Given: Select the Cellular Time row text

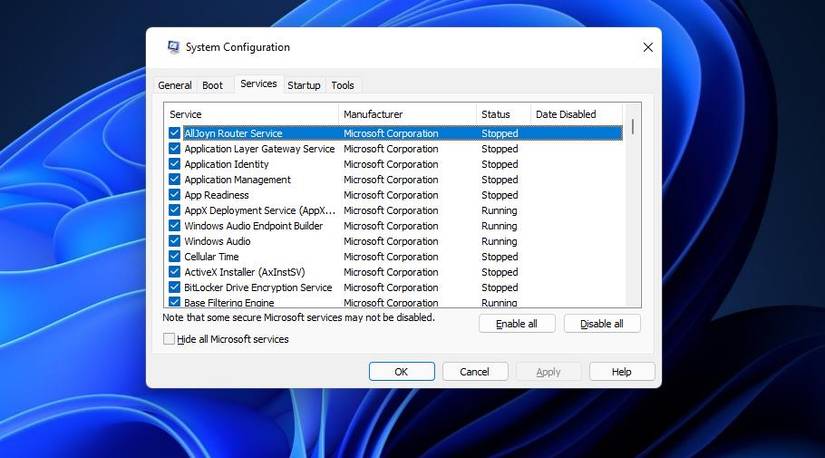Looking at the screenshot, I should tap(212, 256).
